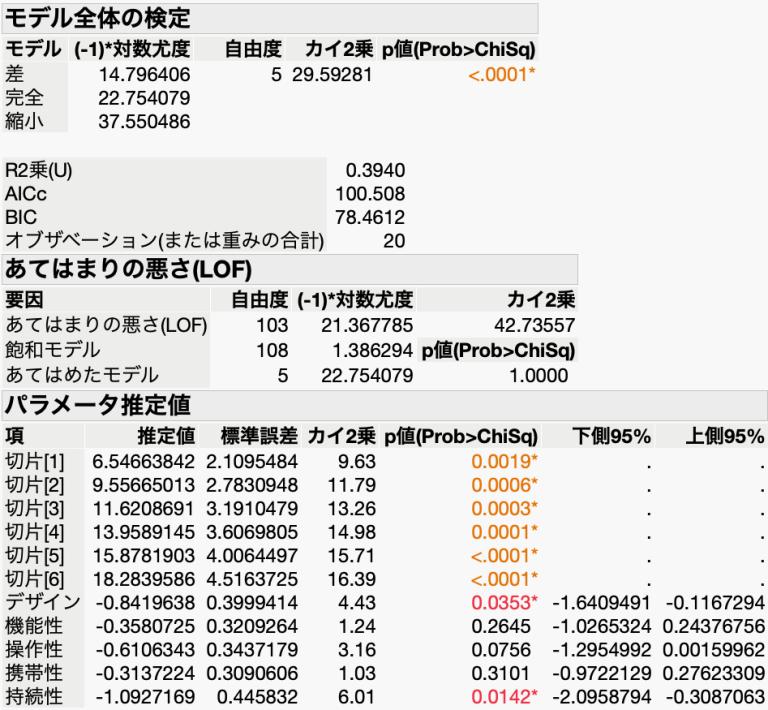Click the 項 column header in parameter table

click(15, 436)
